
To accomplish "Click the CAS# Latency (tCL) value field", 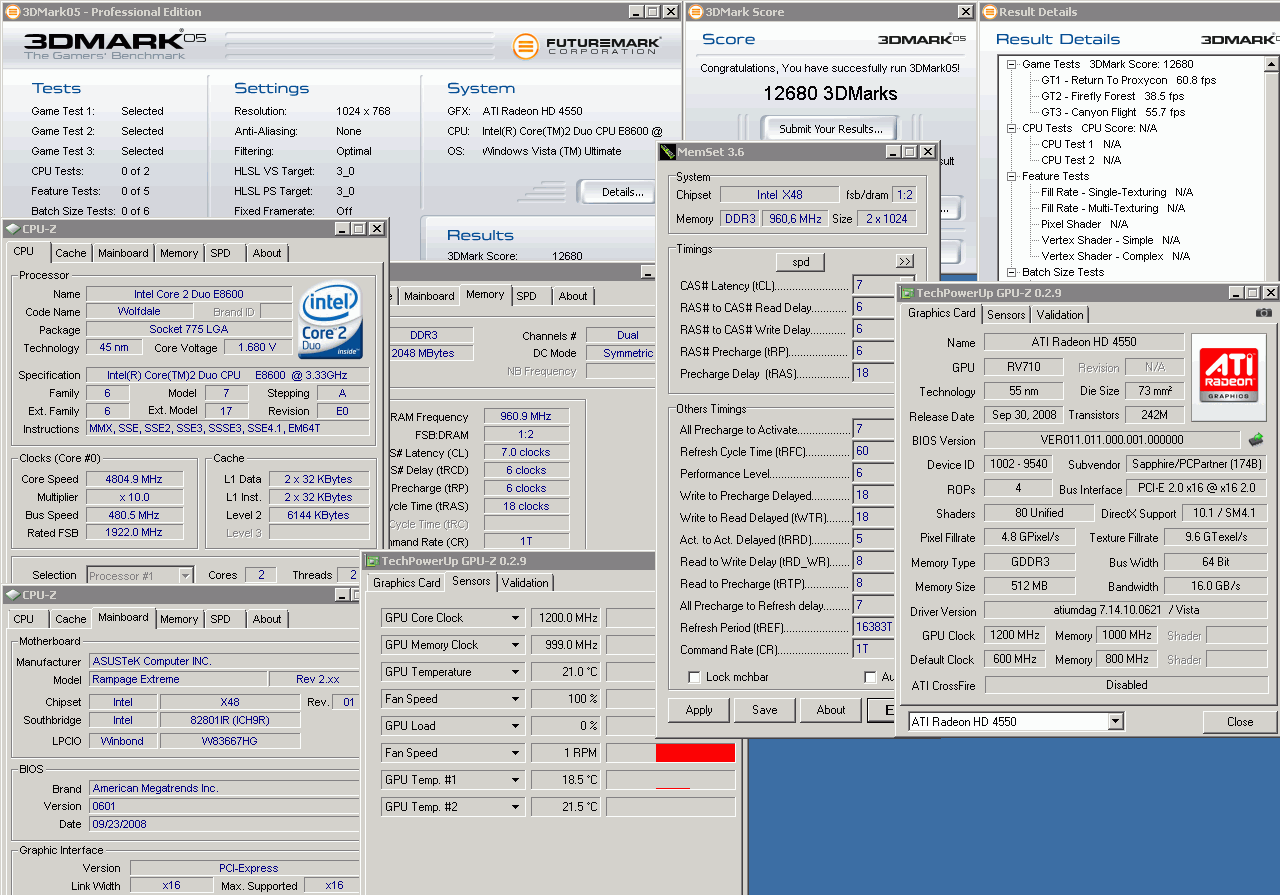I will click(x=872, y=286).
